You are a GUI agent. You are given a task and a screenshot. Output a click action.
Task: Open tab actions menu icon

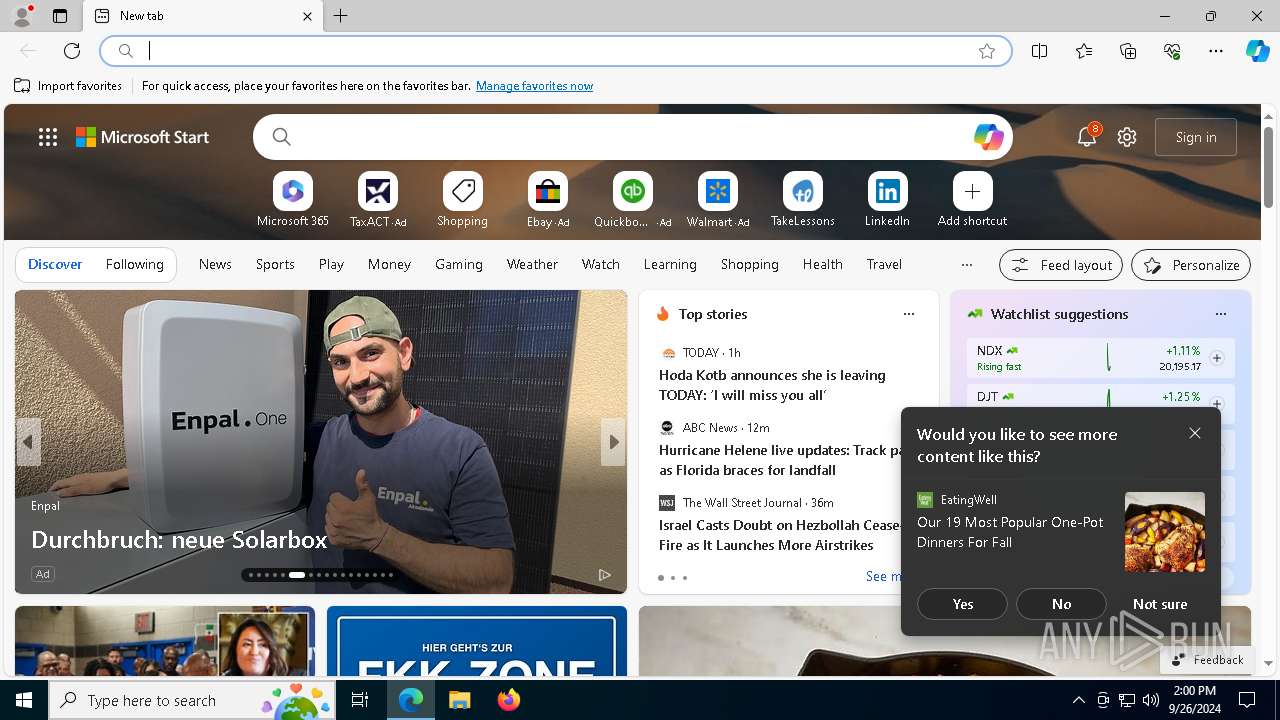pyautogui.click(x=60, y=16)
